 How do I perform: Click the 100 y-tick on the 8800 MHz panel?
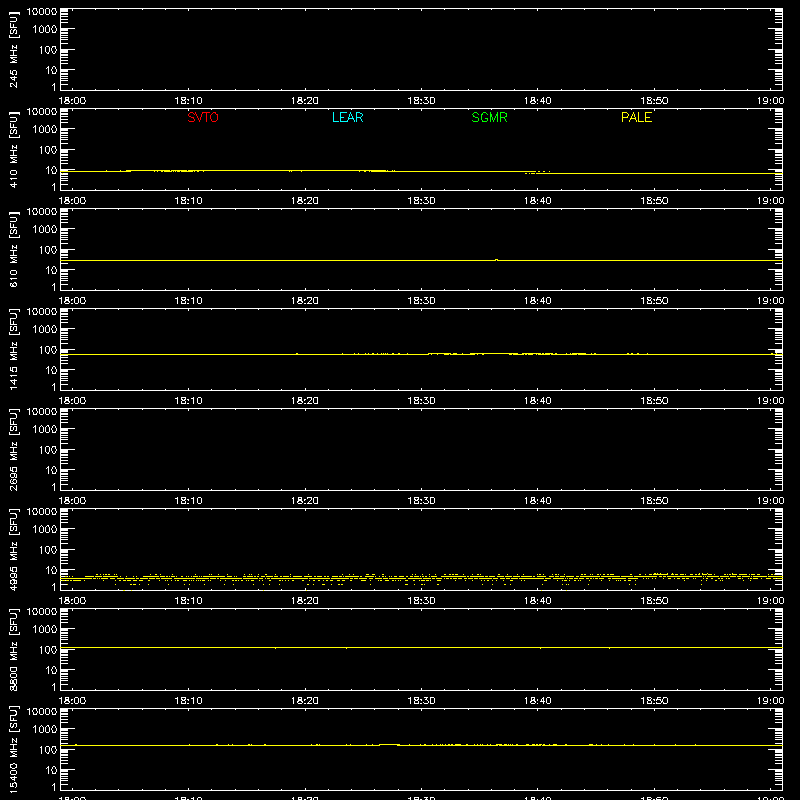click(48, 650)
